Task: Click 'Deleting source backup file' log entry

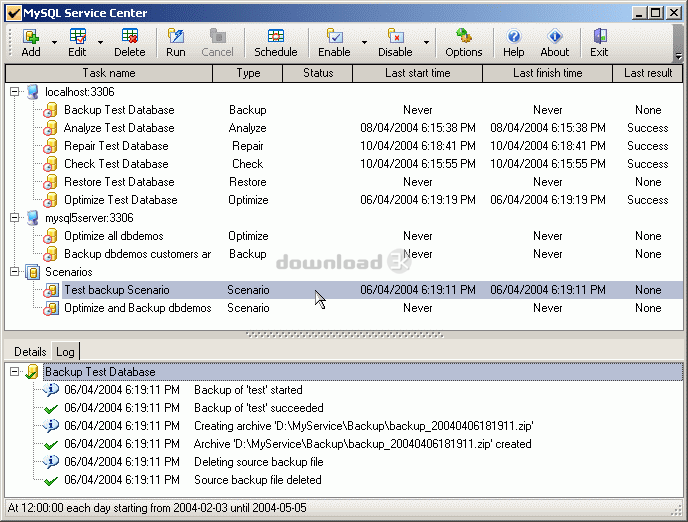Action: (x=258, y=462)
